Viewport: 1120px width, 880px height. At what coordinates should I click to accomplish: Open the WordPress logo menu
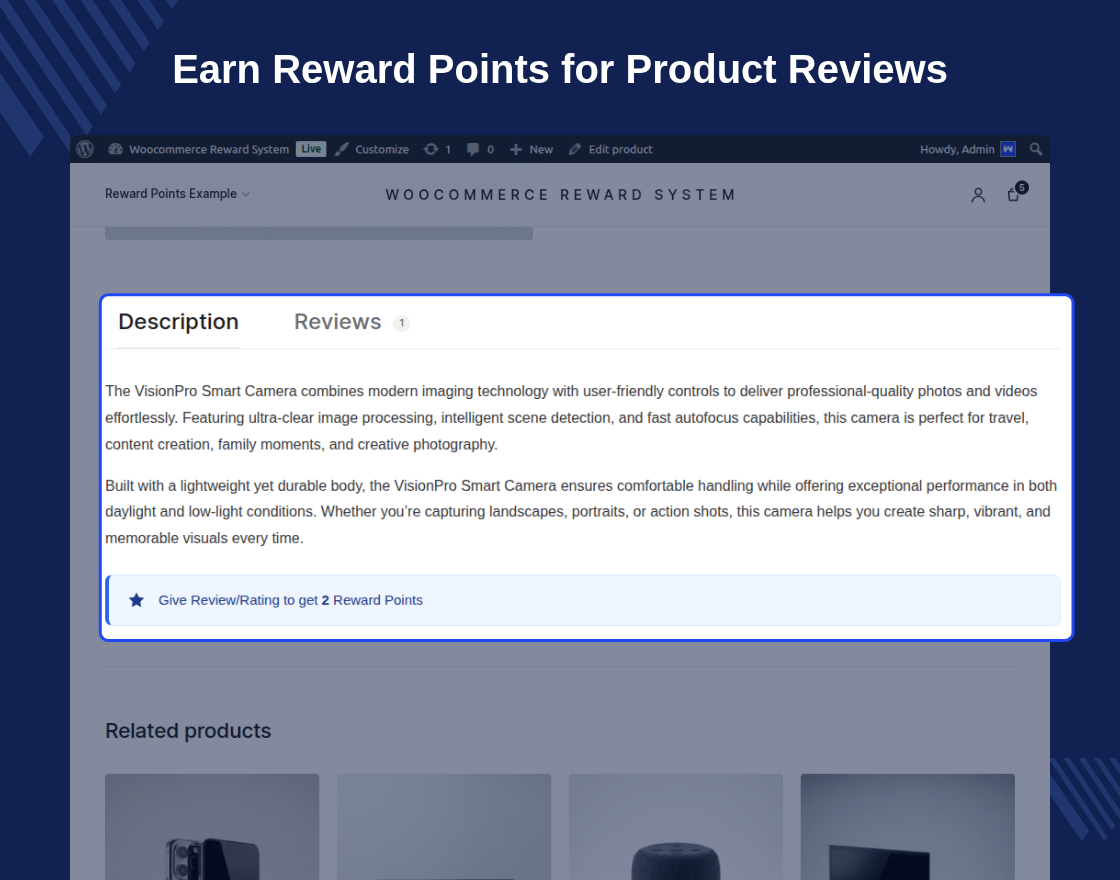coord(85,149)
